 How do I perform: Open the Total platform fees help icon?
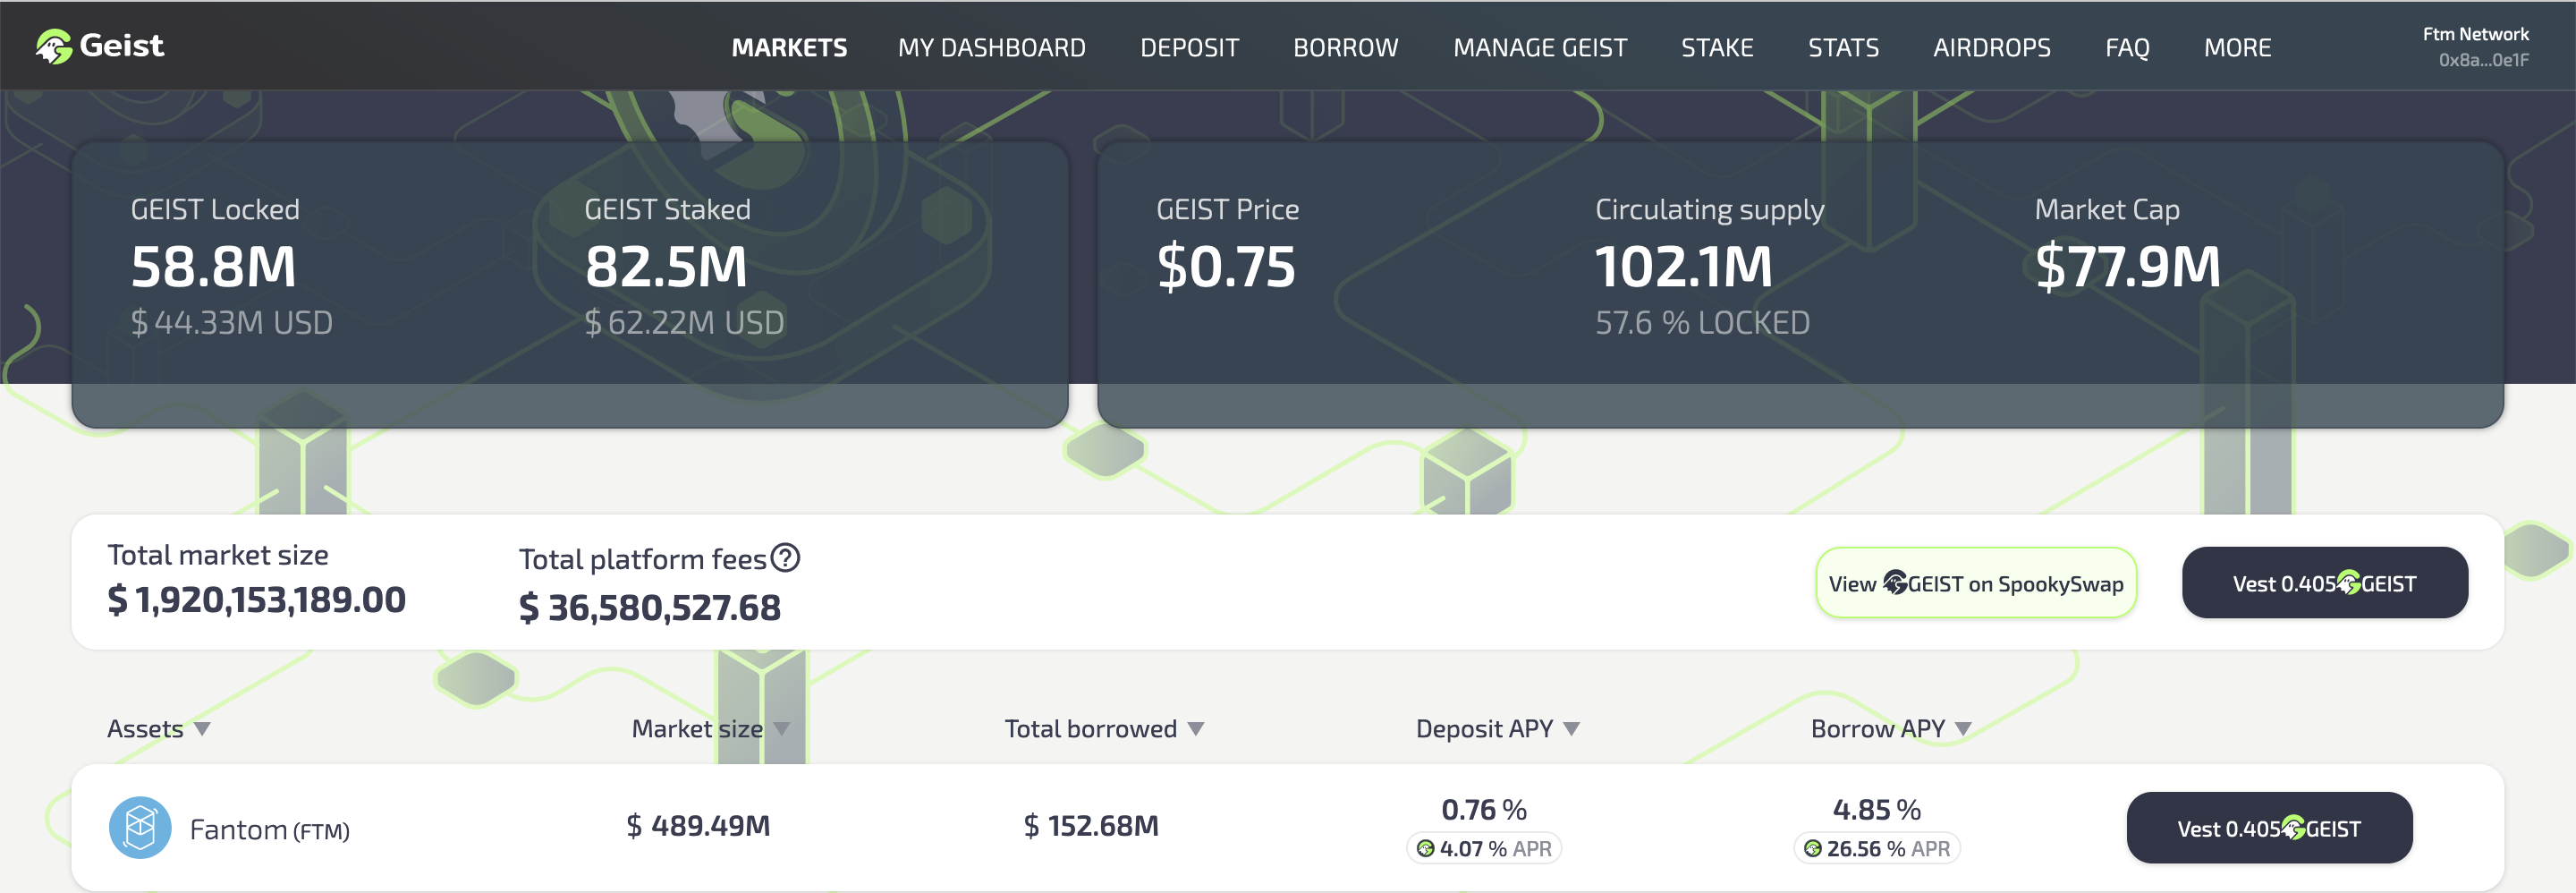786,558
